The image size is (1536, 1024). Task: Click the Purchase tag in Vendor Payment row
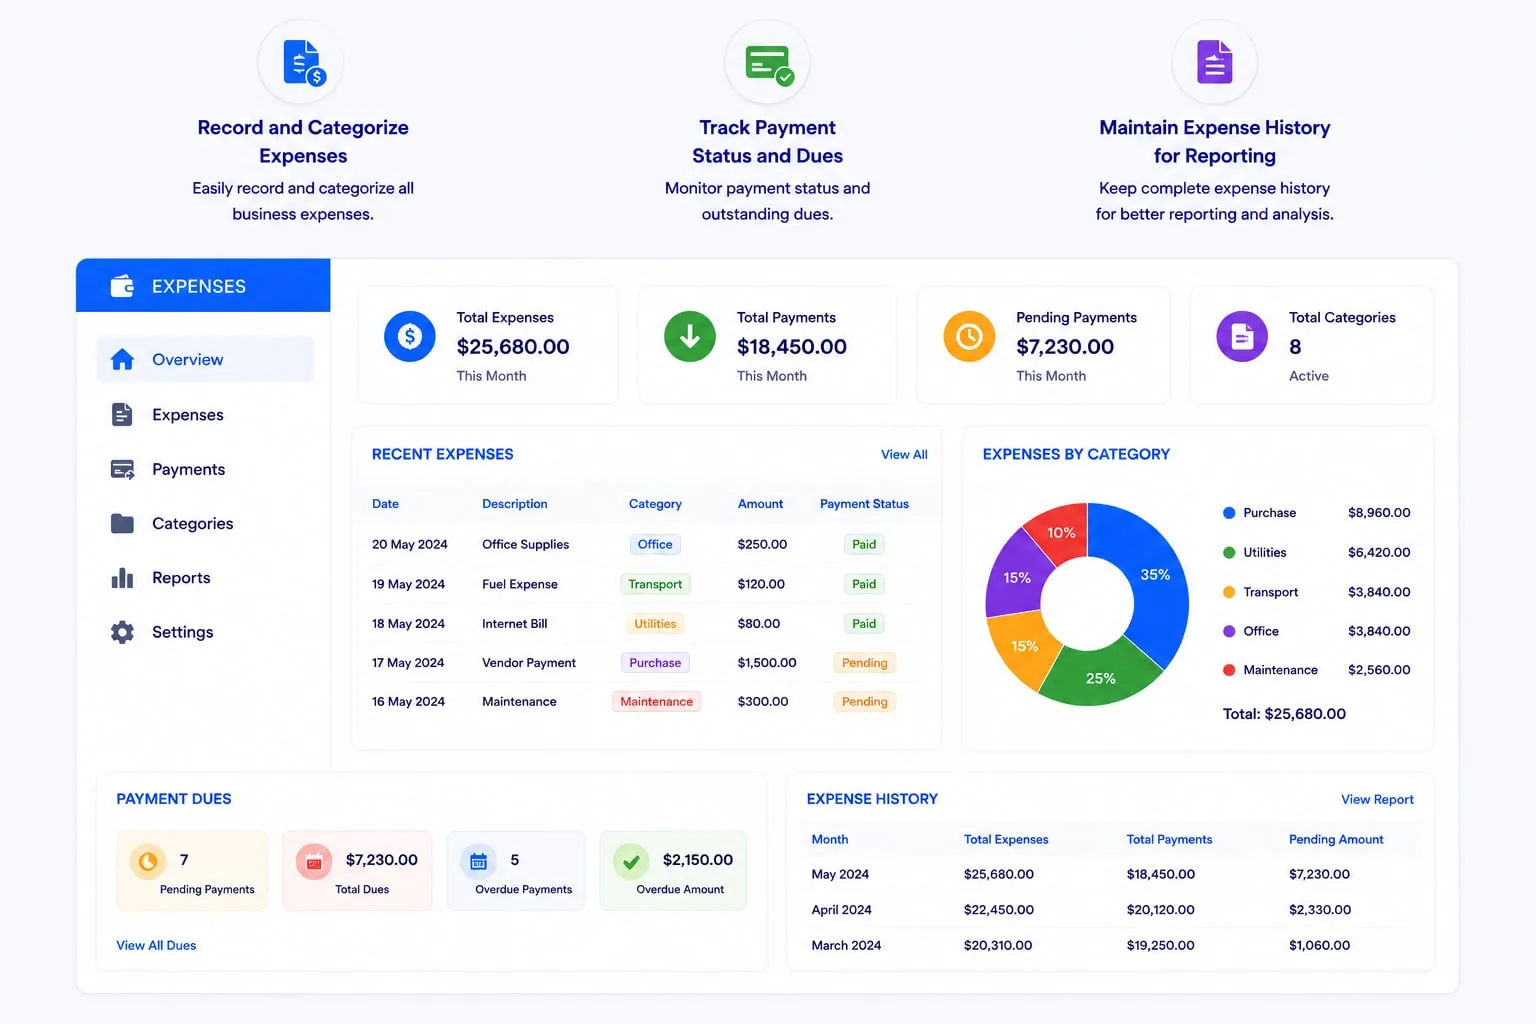click(x=655, y=662)
